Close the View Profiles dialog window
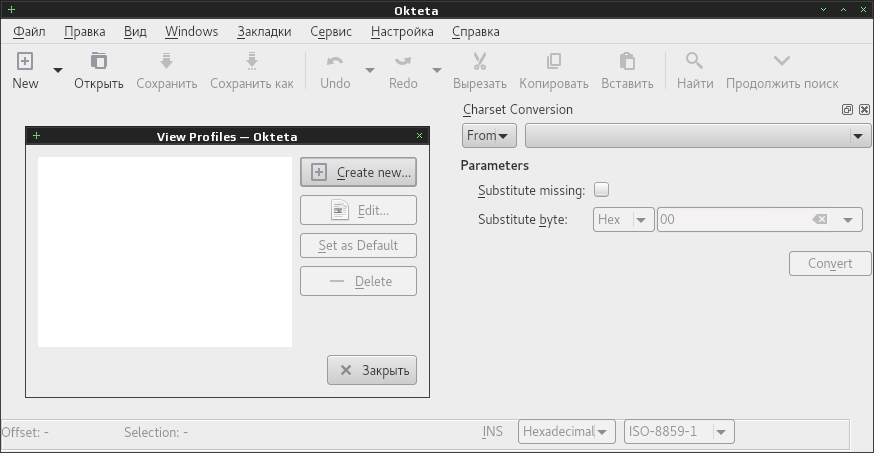This screenshot has height=453, width=874. (x=419, y=135)
